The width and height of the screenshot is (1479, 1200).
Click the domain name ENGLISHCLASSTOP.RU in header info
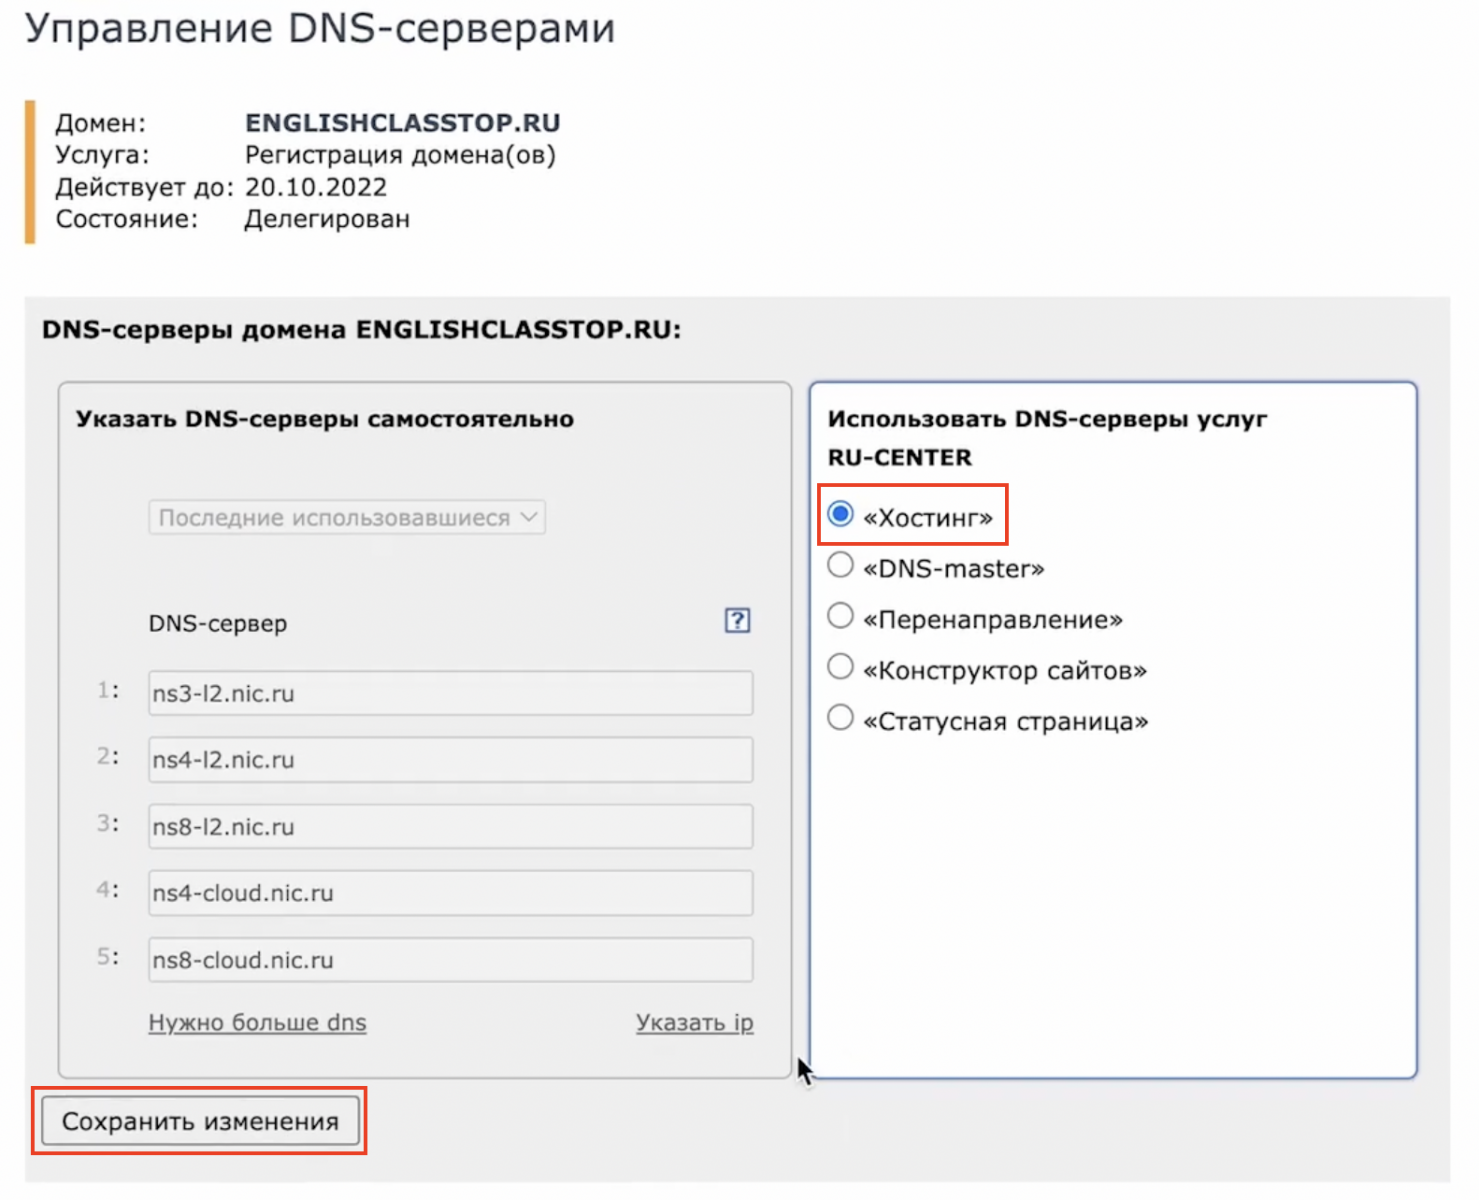tap(403, 123)
